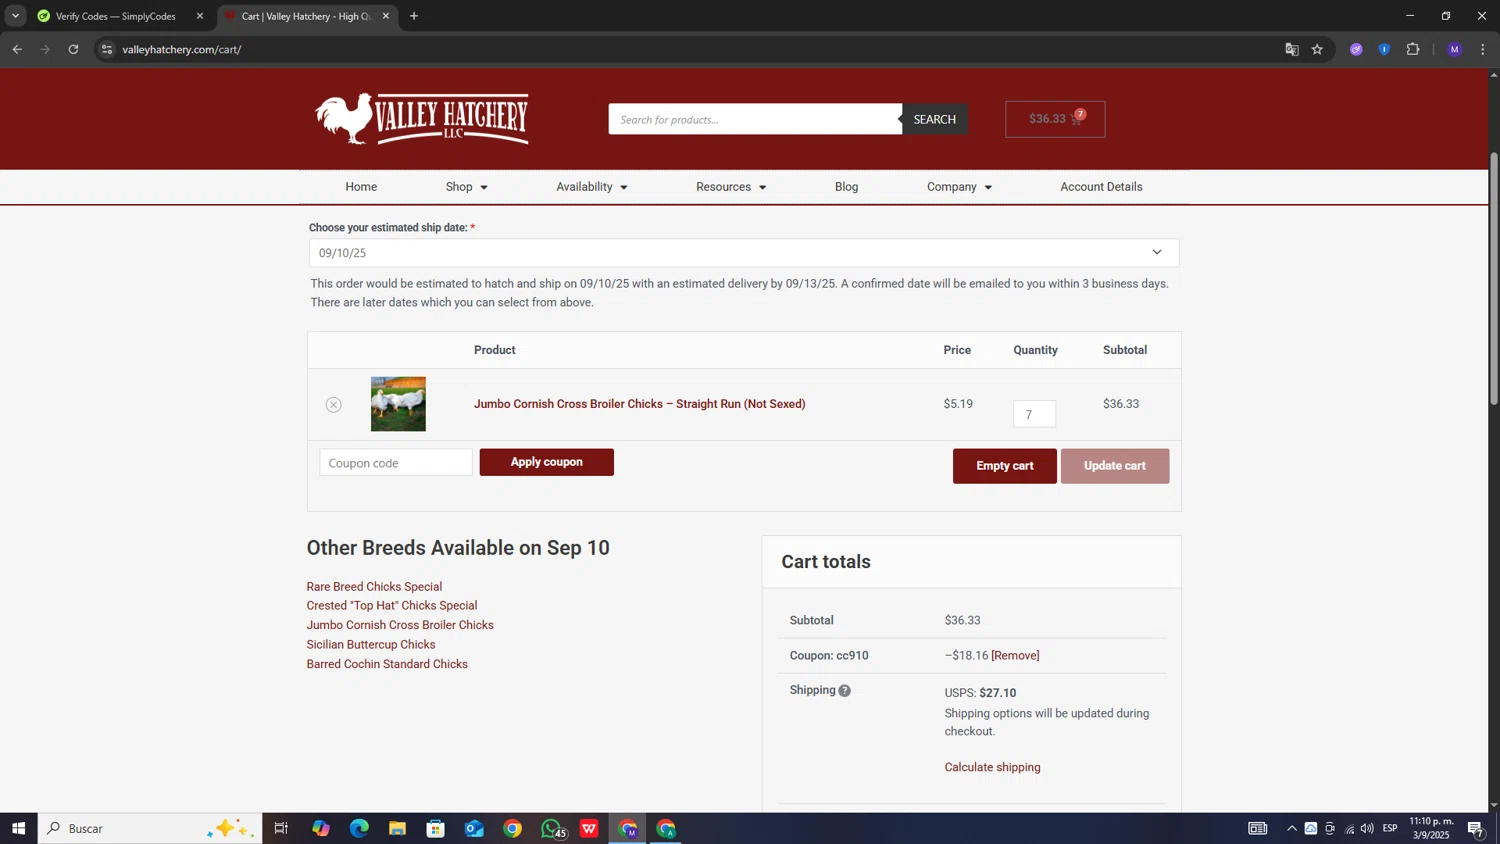Open the translate page icon in address bar
The image size is (1500, 844).
1291,49
